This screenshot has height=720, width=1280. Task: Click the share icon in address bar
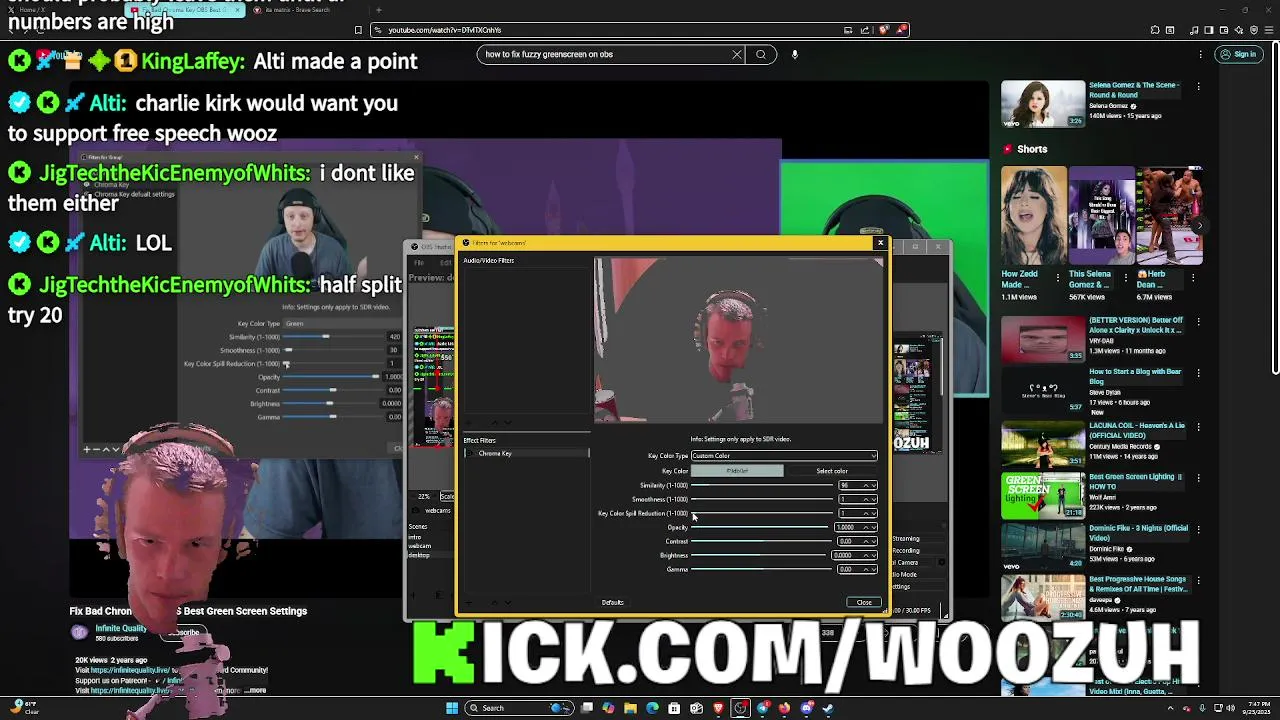865,30
